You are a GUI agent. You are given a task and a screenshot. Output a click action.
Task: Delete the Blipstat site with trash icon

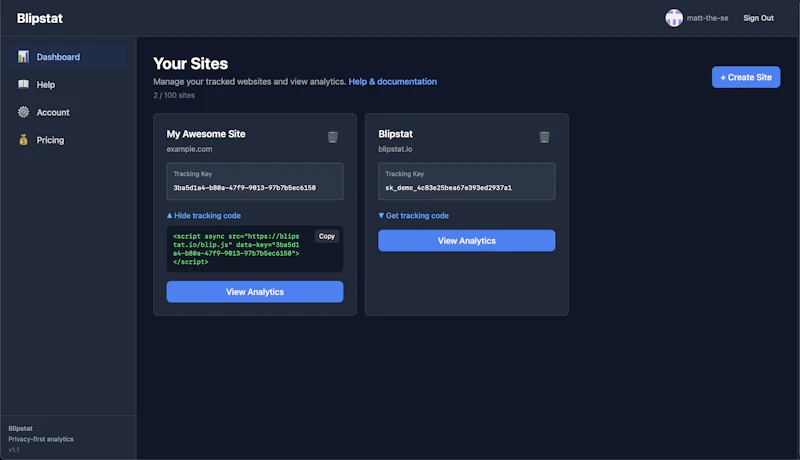(544, 137)
